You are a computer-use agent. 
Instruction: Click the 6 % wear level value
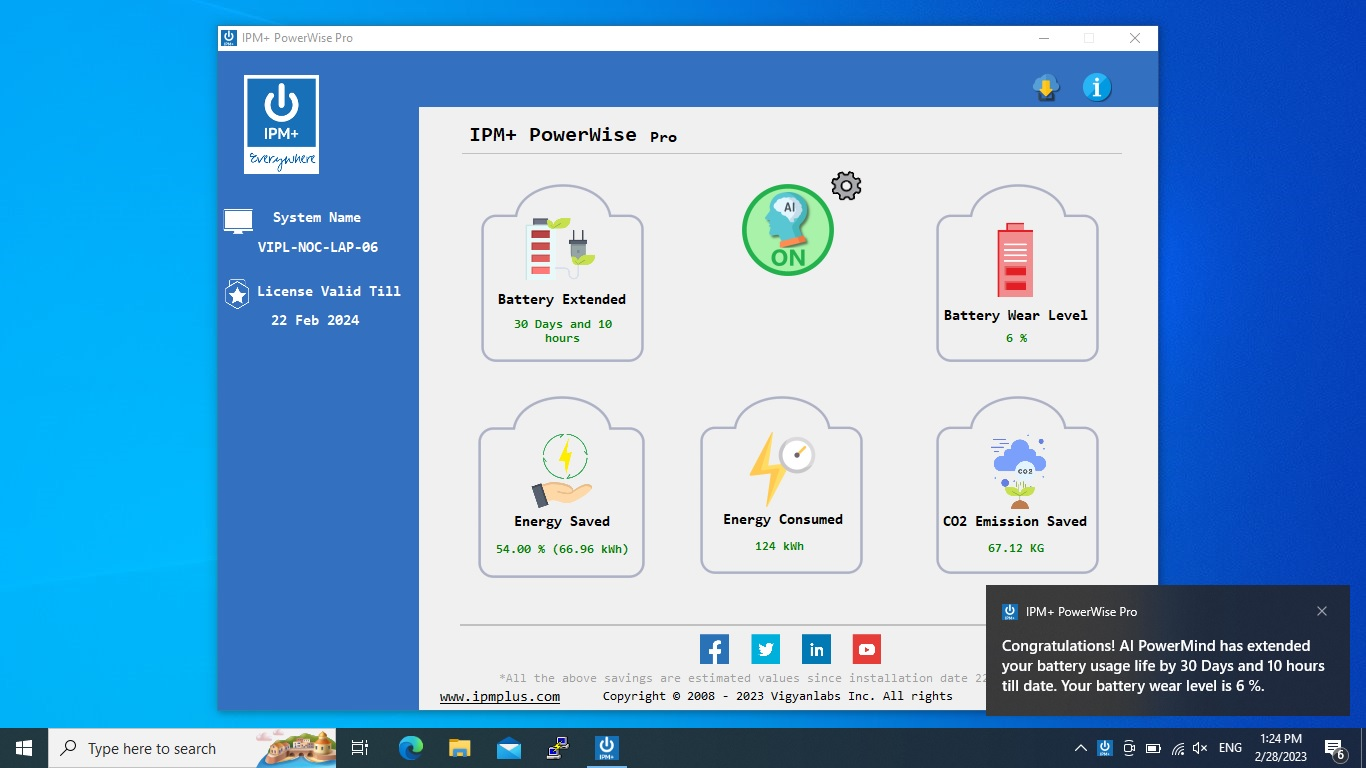1016,338
